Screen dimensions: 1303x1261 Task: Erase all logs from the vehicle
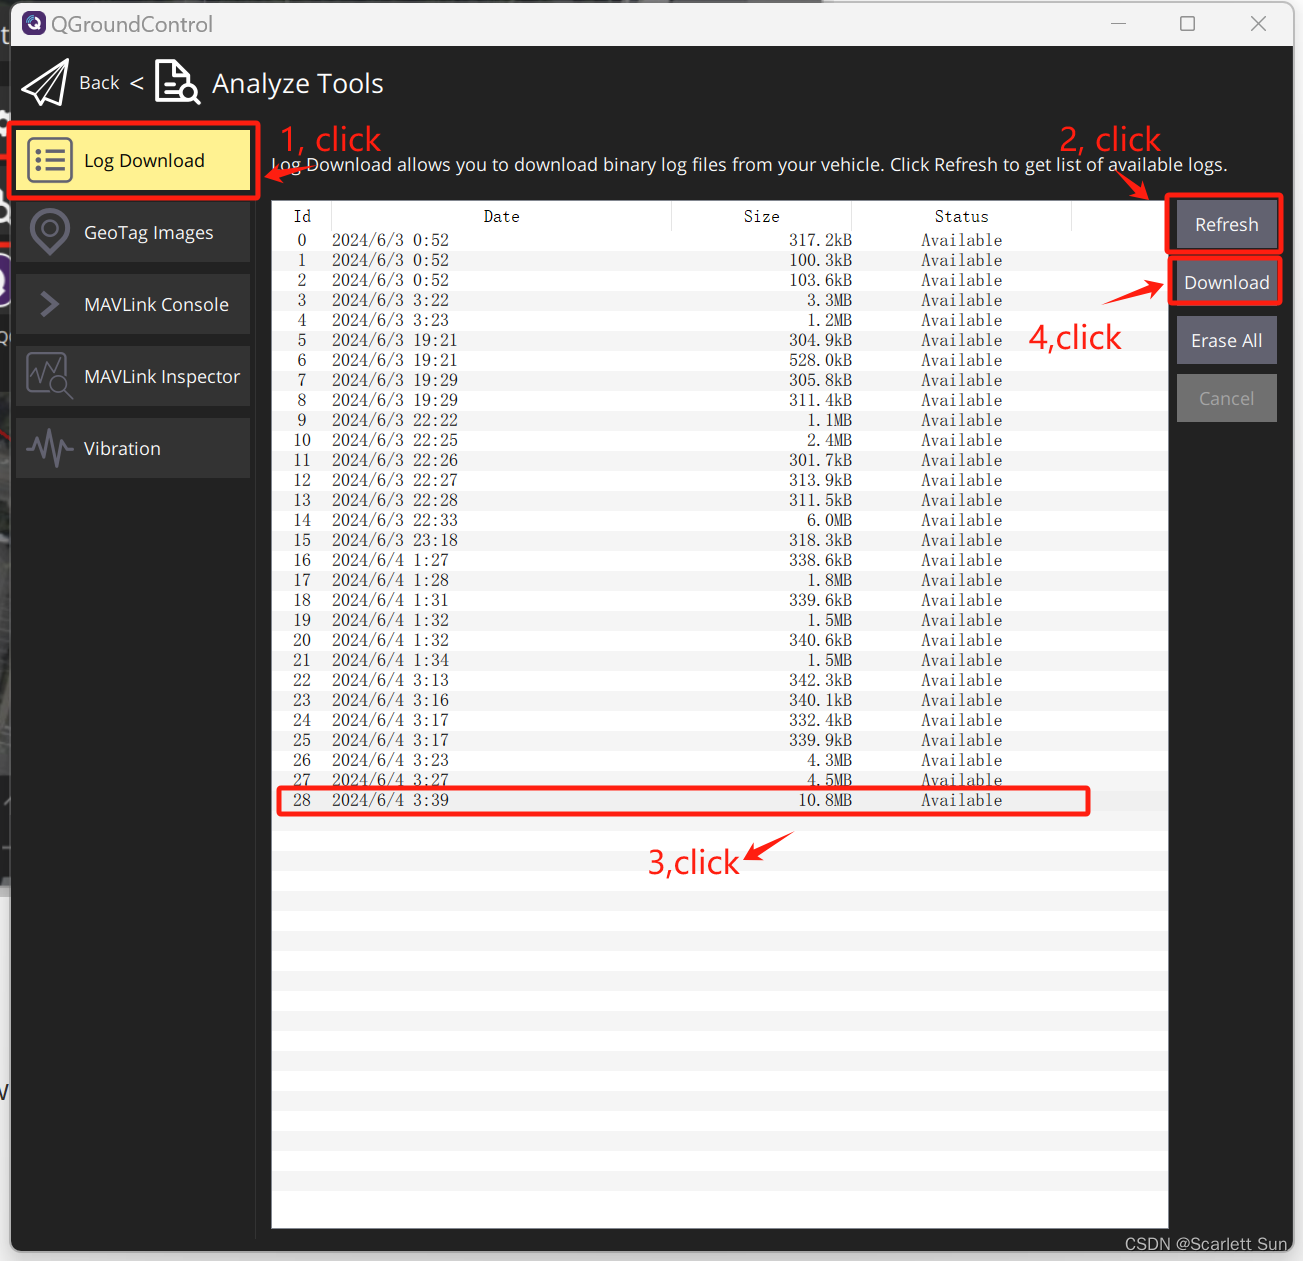pyautogui.click(x=1226, y=340)
